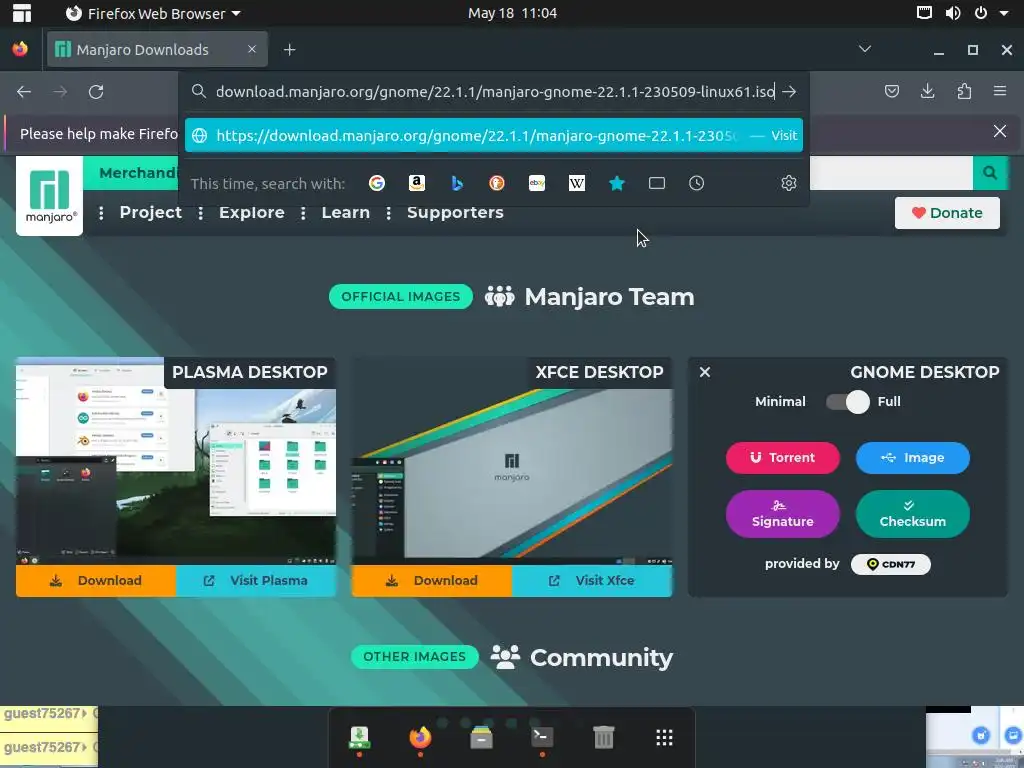Click the OTHER IMAGES badge

click(415, 657)
